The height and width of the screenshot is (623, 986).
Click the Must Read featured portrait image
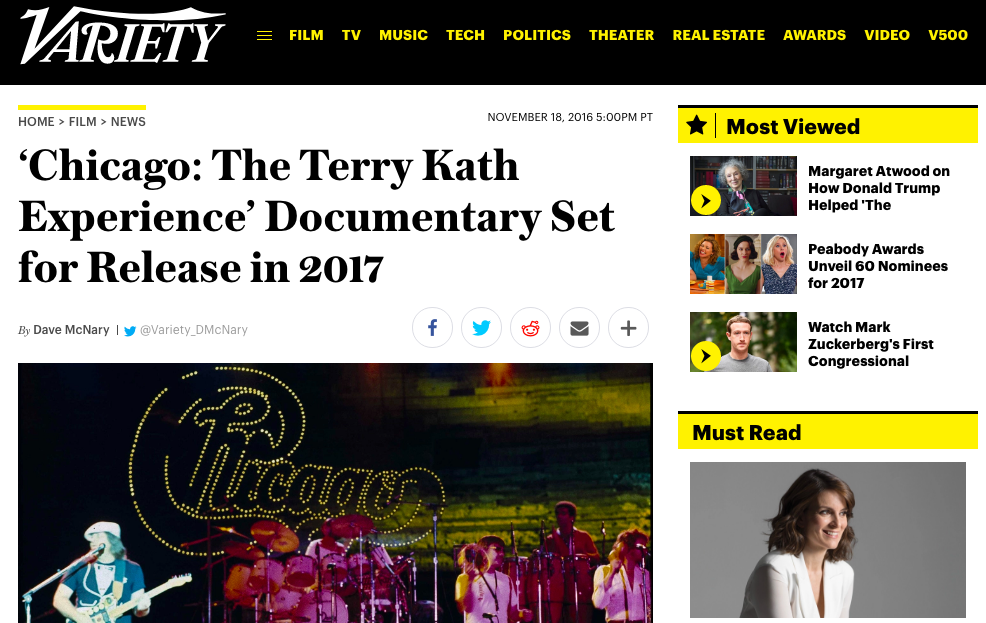coord(828,540)
